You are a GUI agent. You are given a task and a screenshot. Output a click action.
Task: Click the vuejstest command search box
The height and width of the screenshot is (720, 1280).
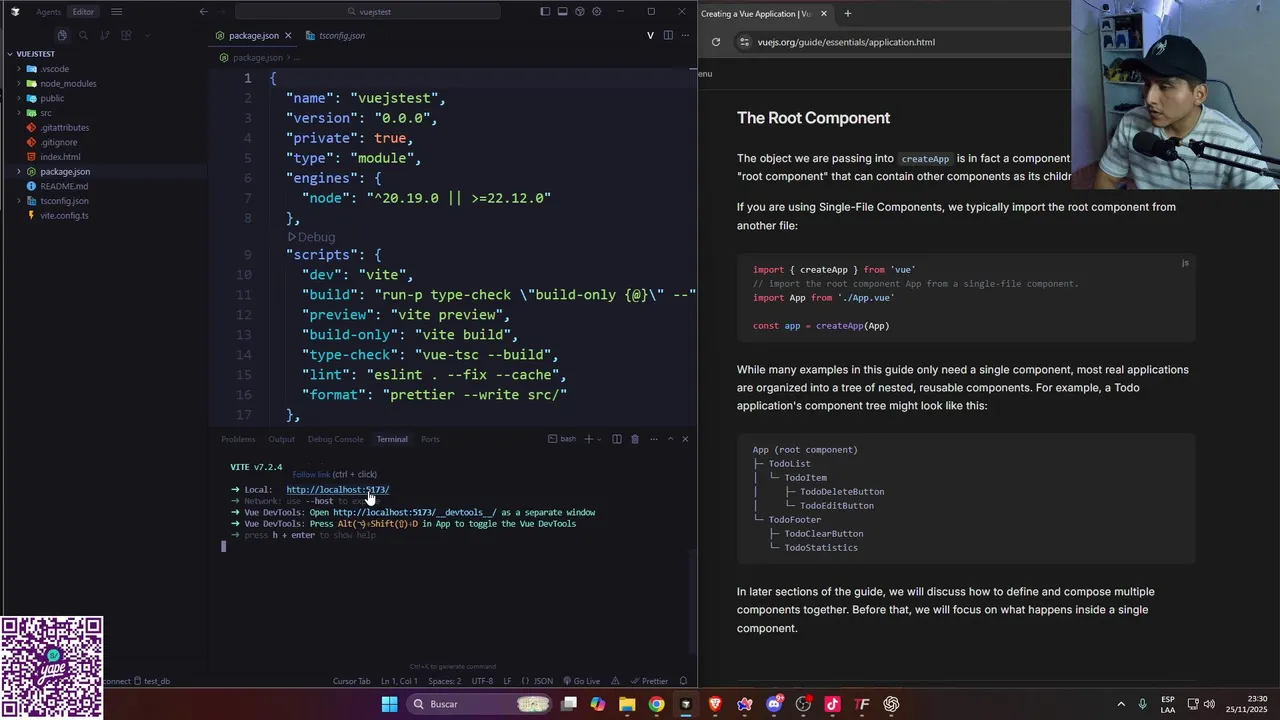[367, 12]
